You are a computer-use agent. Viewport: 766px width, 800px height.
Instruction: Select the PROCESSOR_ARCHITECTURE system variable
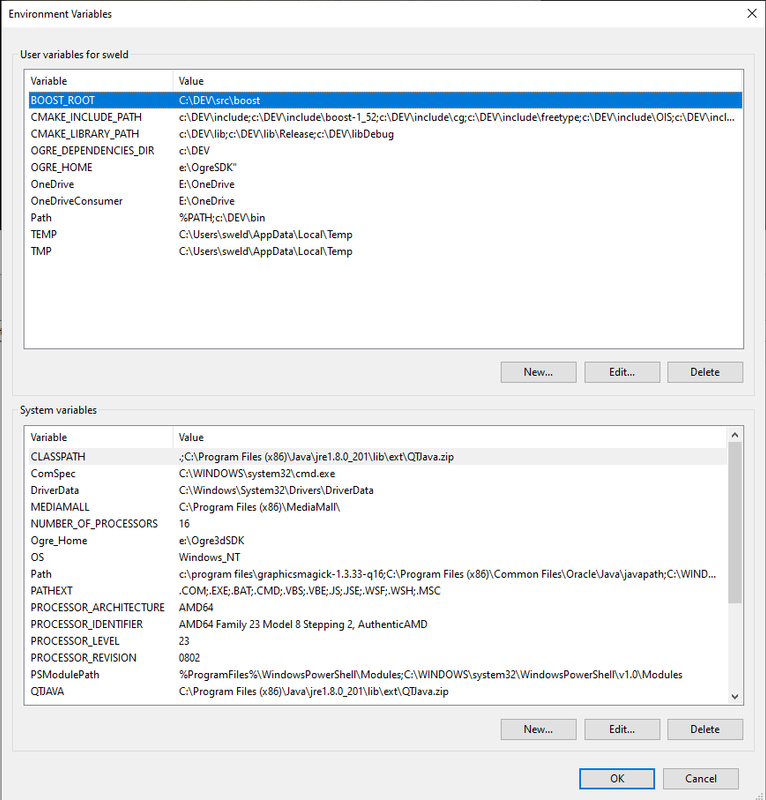pyautogui.click(x=378, y=608)
